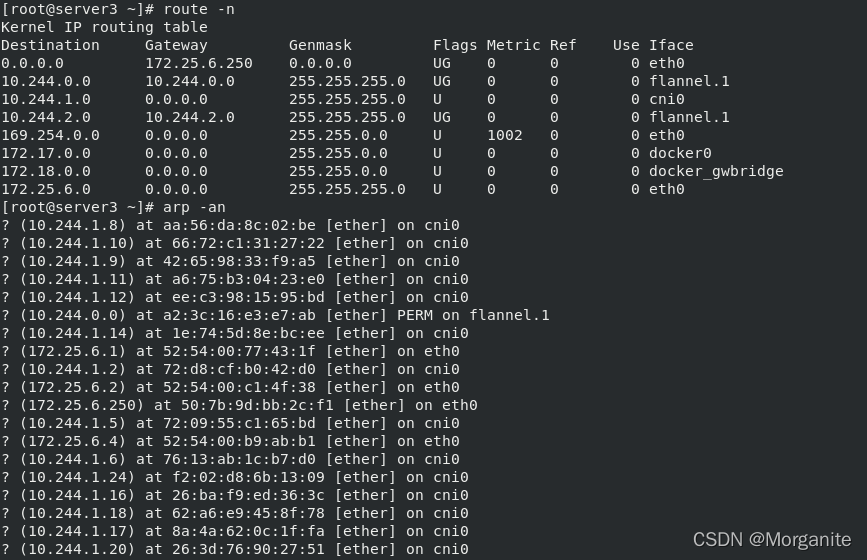867x560 pixels.
Task: Select ARP entry IP 172.25.6.4
Action: [73, 441]
